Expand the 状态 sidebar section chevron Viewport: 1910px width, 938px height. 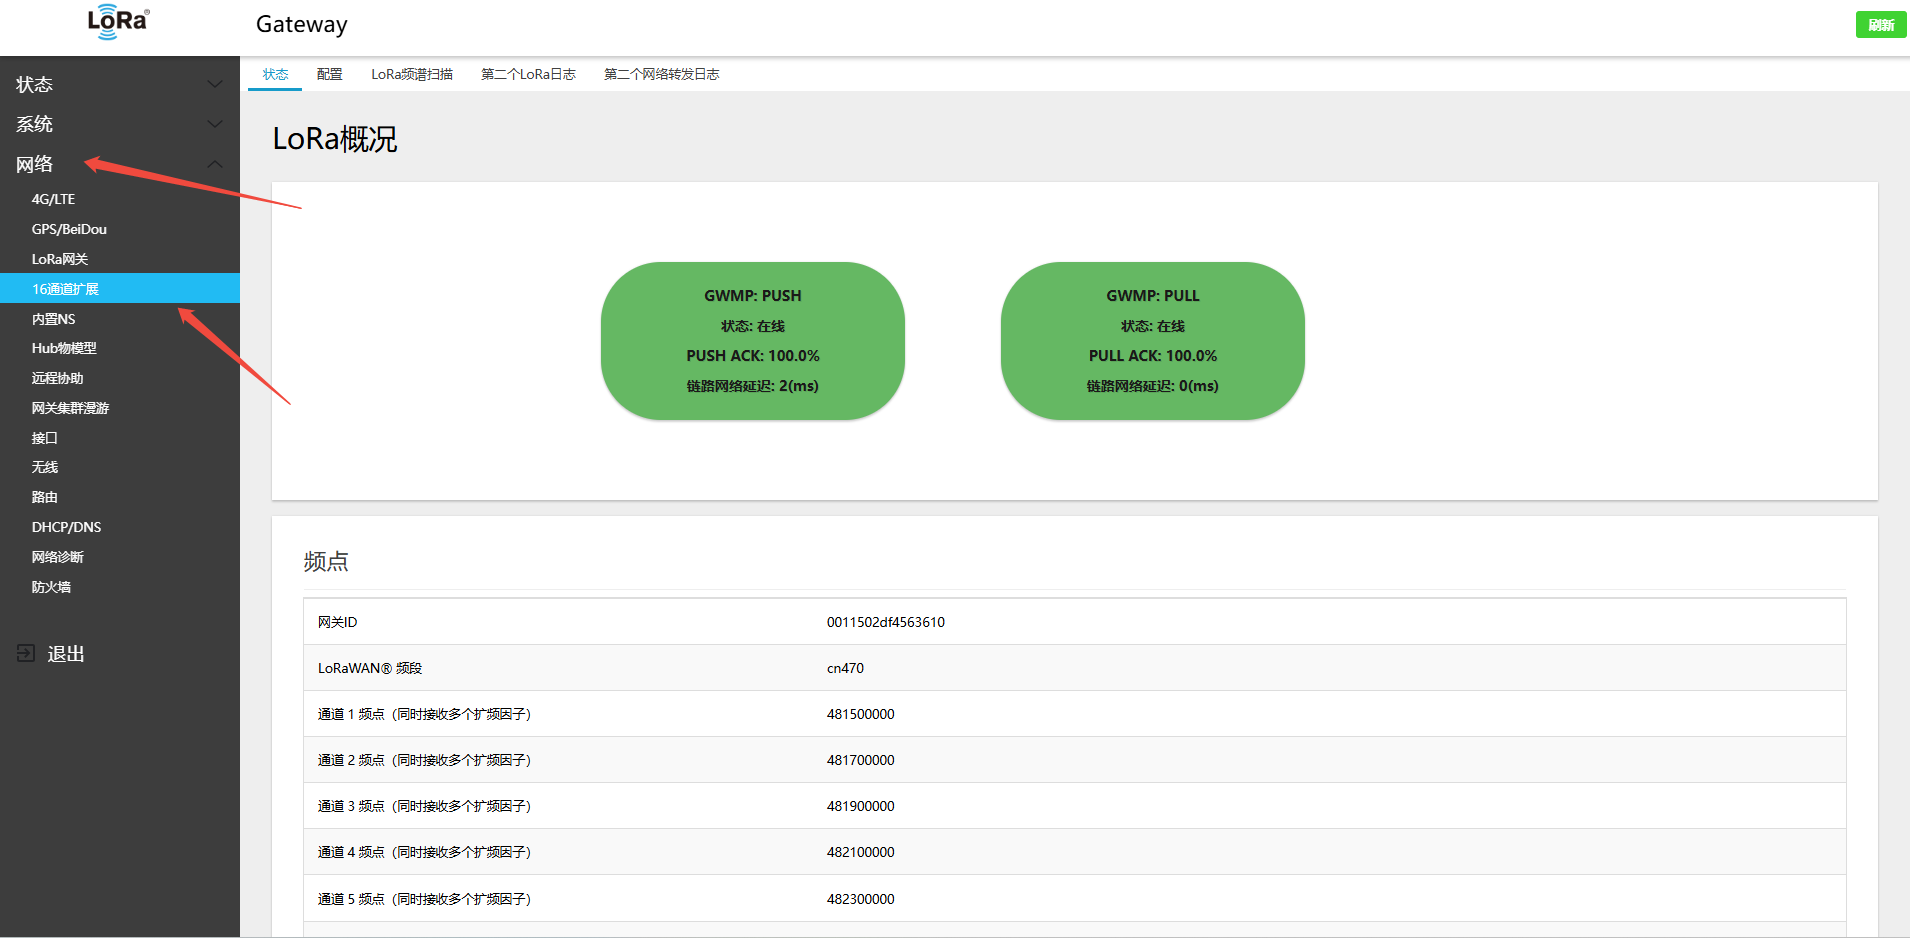(214, 84)
